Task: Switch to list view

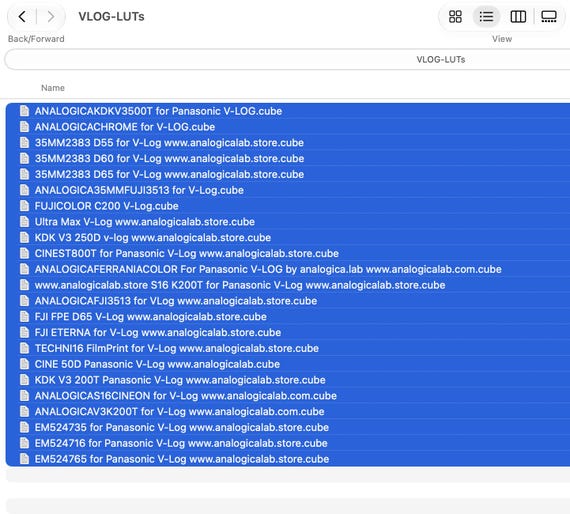Action: [486, 16]
